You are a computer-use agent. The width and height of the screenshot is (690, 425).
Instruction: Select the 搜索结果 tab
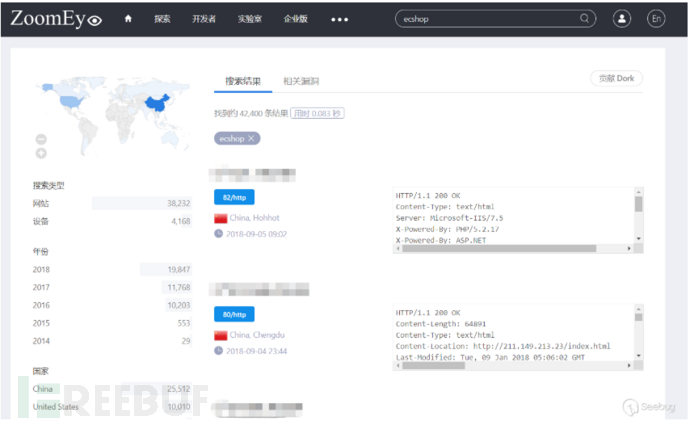coord(243,81)
